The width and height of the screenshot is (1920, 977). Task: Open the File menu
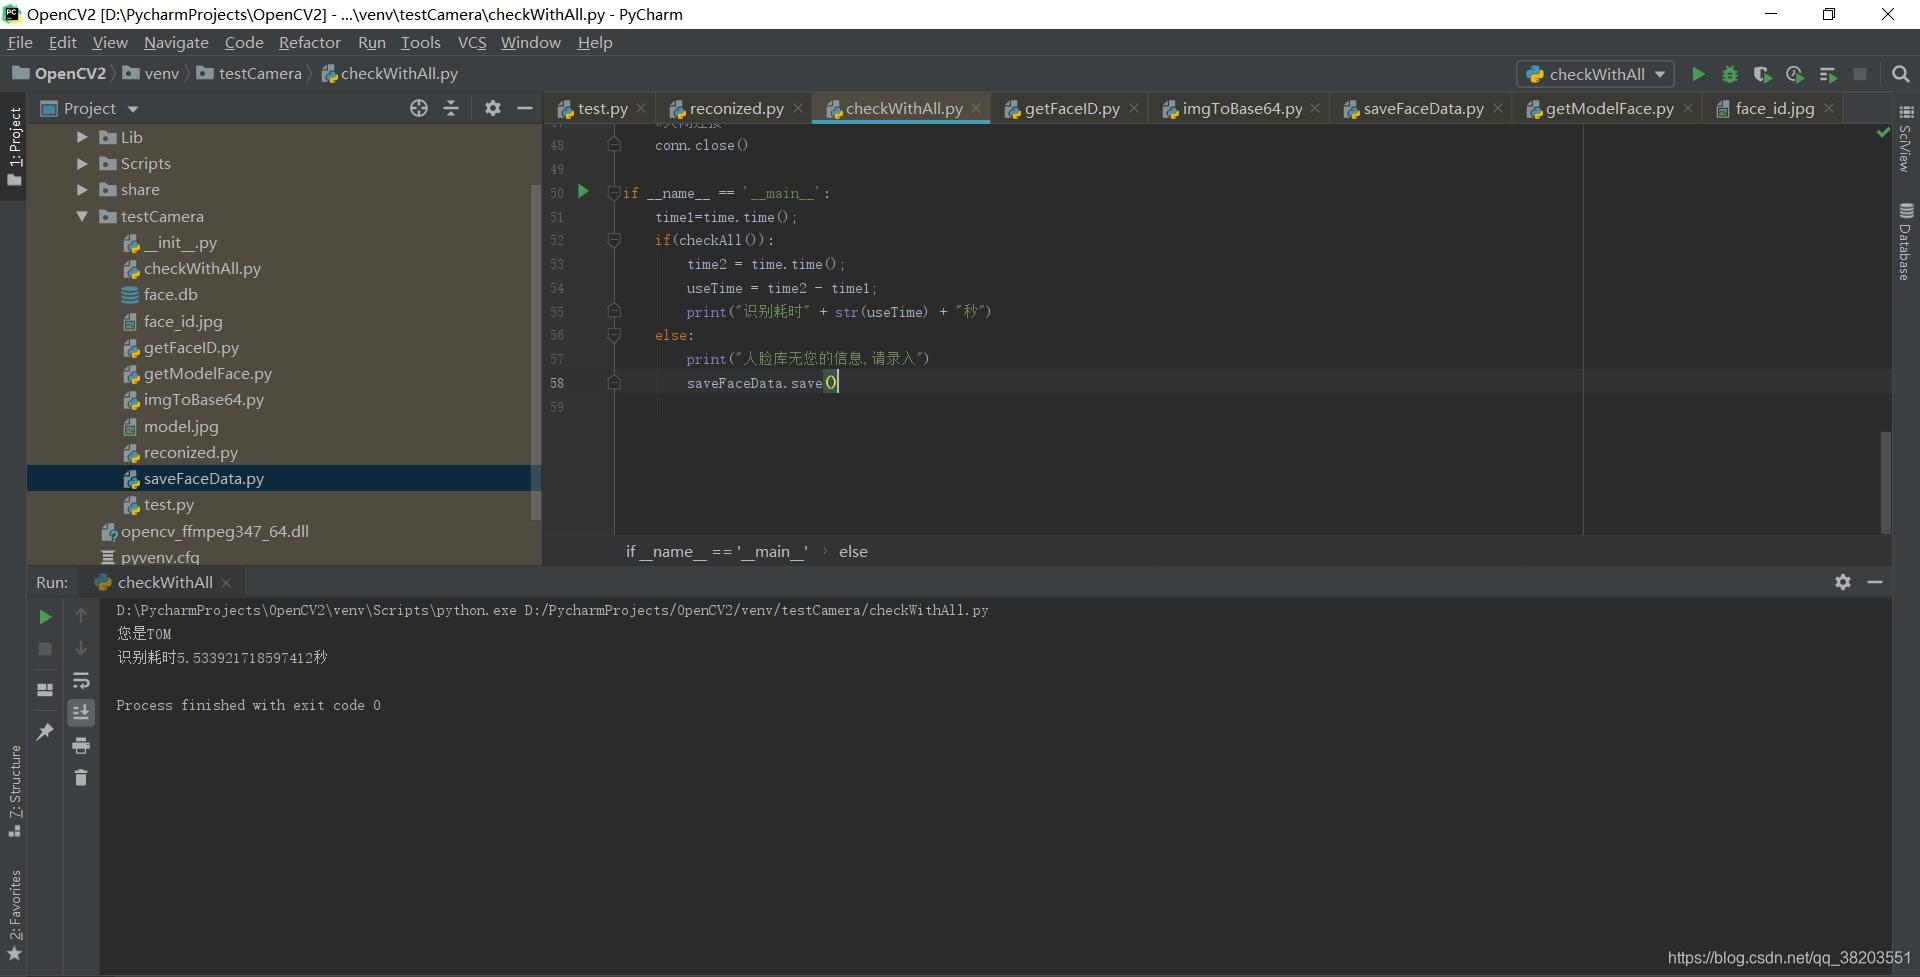tap(20, 42)
